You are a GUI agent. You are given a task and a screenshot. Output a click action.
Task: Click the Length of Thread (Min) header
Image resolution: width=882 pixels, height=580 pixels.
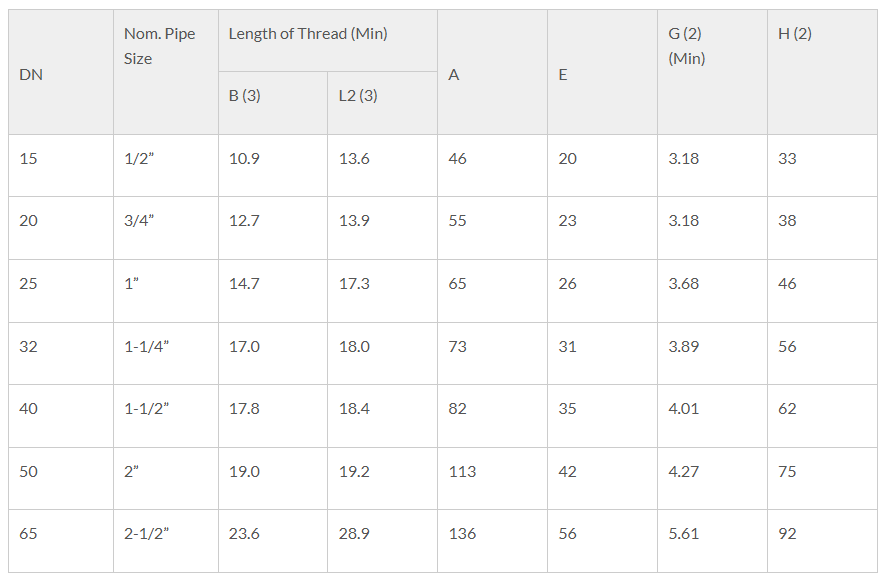328,41
